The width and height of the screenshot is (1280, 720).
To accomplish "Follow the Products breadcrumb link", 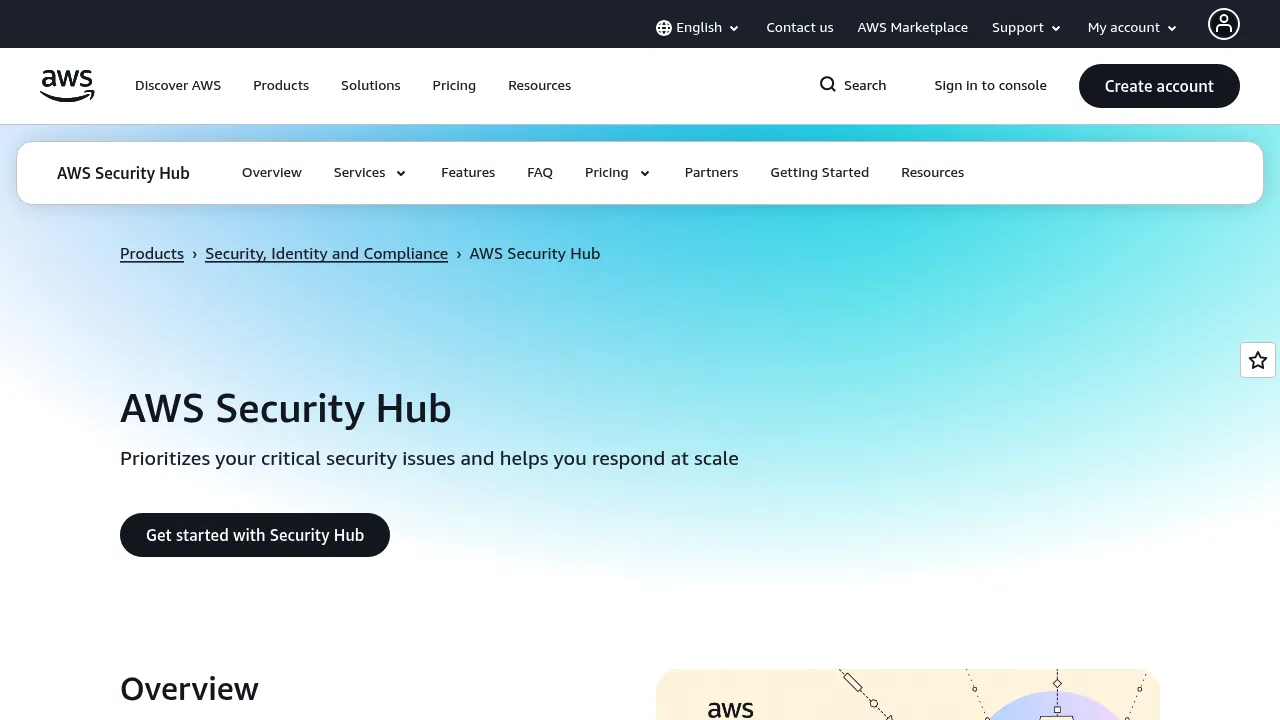I will tap(152, 254).
